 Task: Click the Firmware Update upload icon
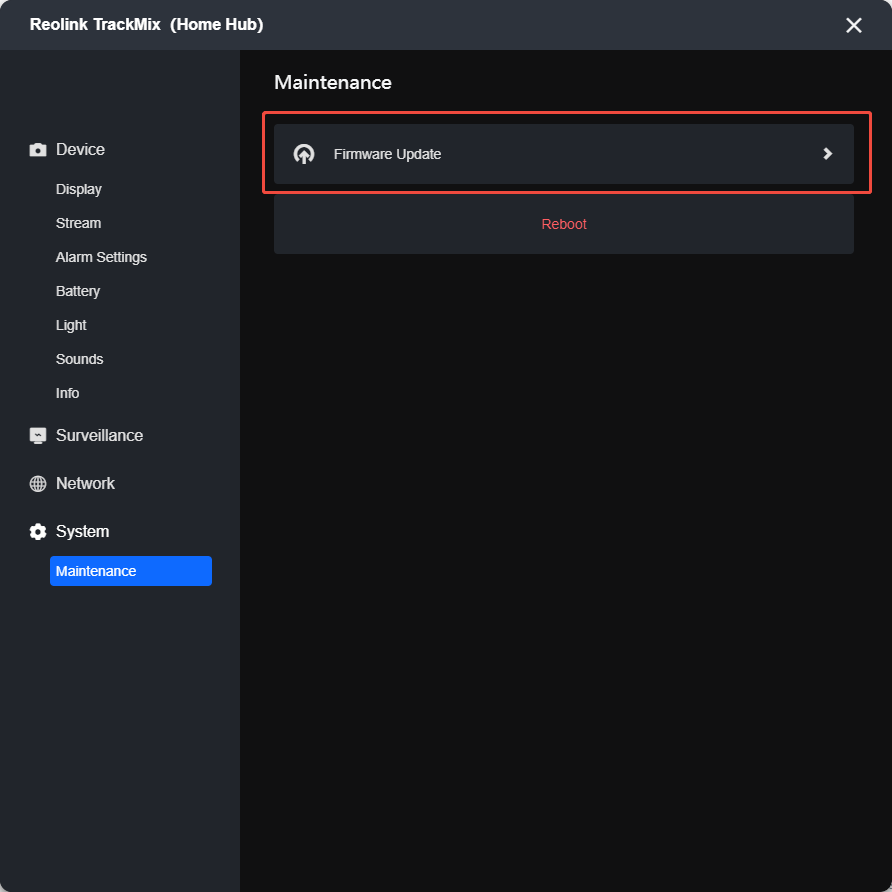pos(304,154)
